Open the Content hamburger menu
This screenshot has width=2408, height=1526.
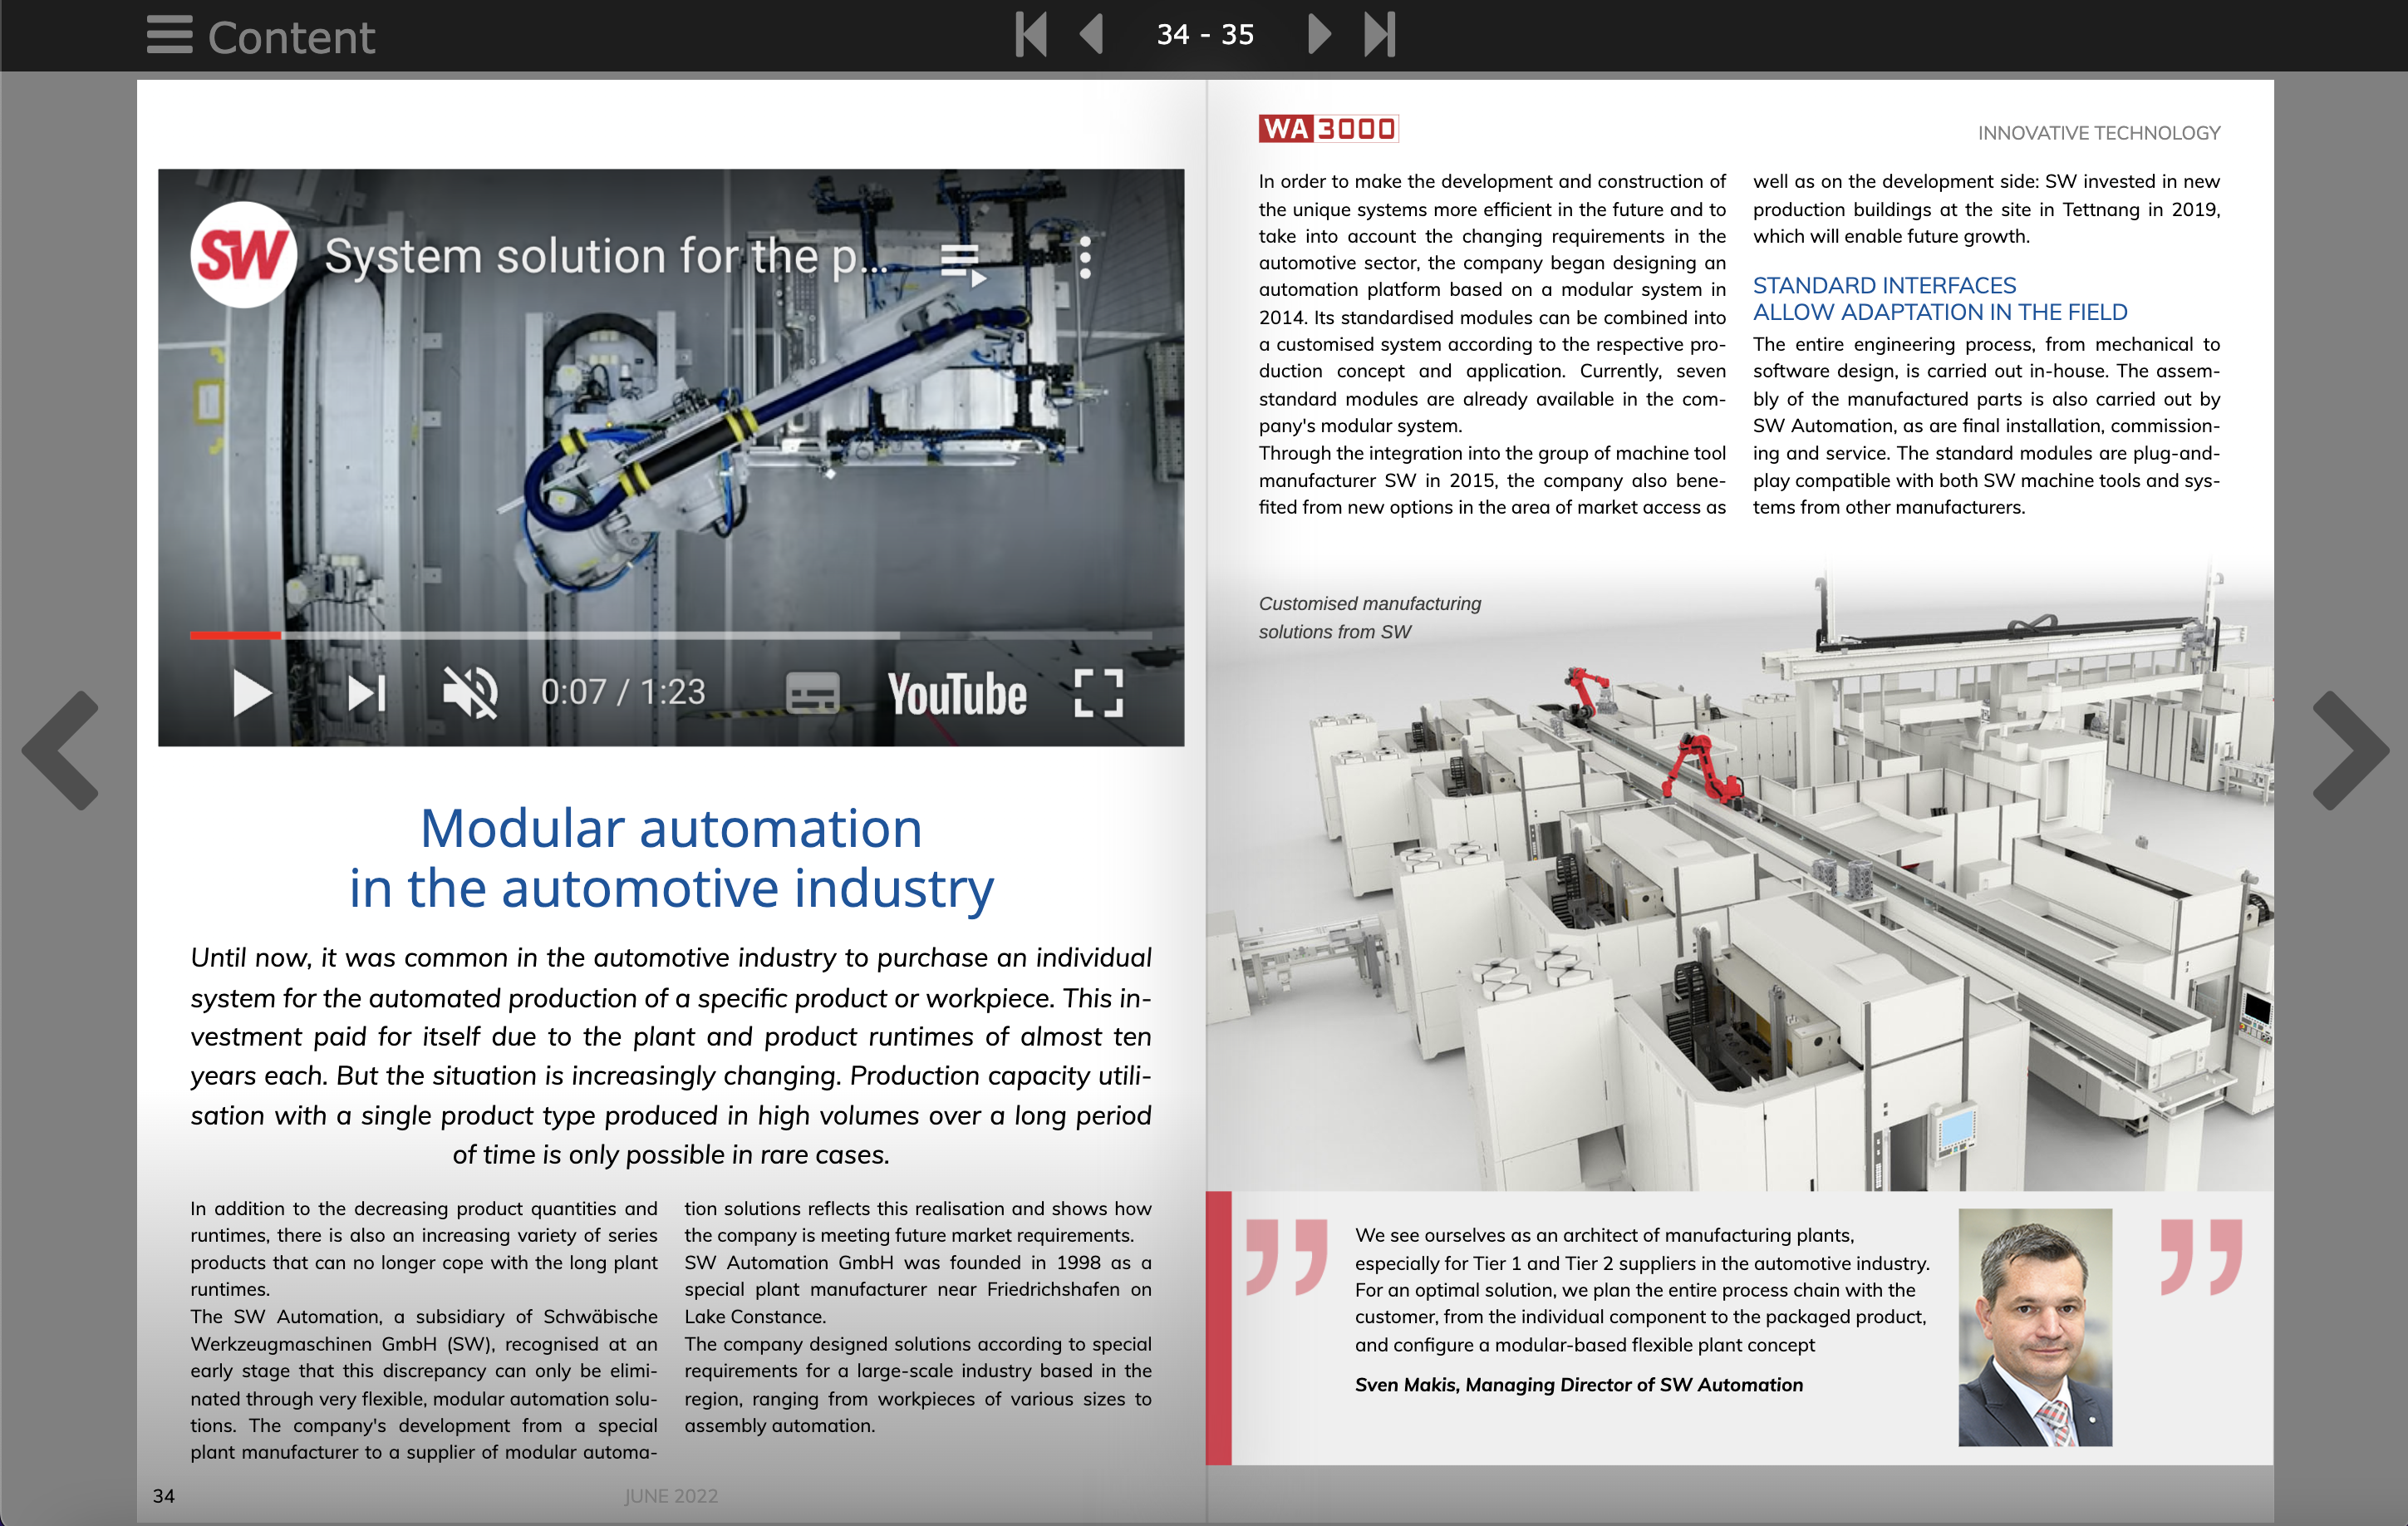[170, 35]
